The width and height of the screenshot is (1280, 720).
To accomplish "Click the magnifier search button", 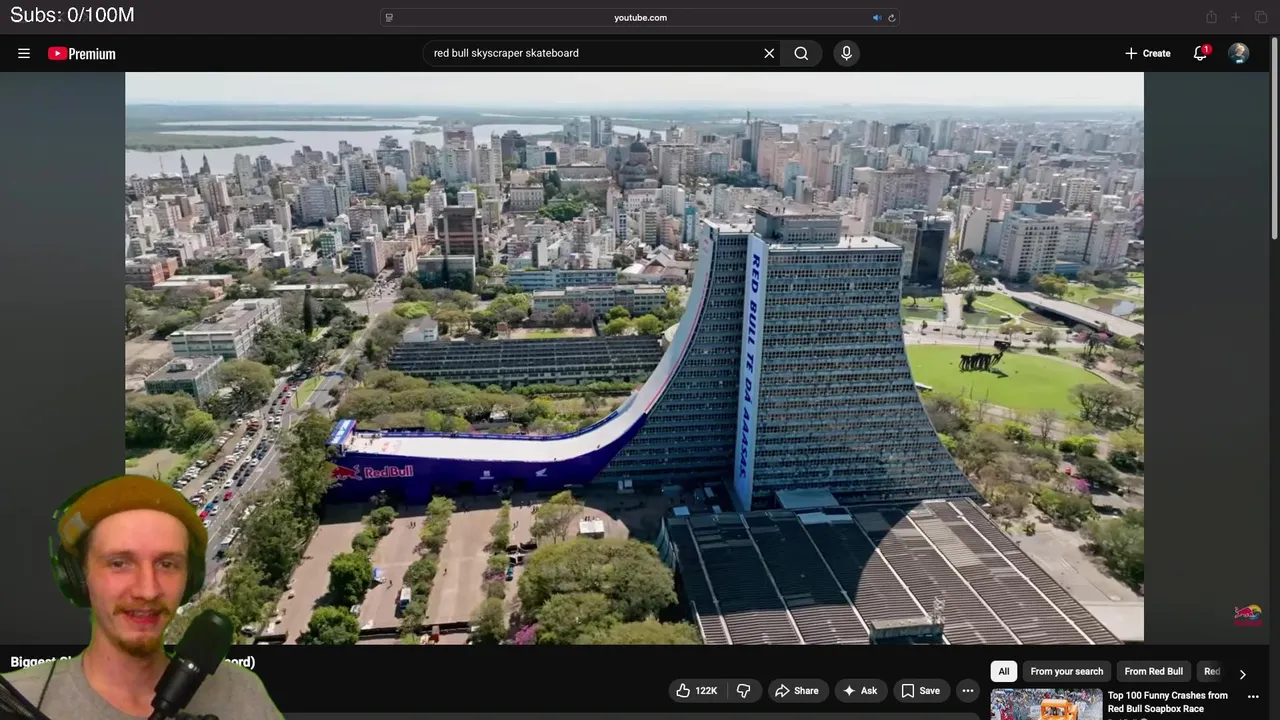I will click(801, 54).
